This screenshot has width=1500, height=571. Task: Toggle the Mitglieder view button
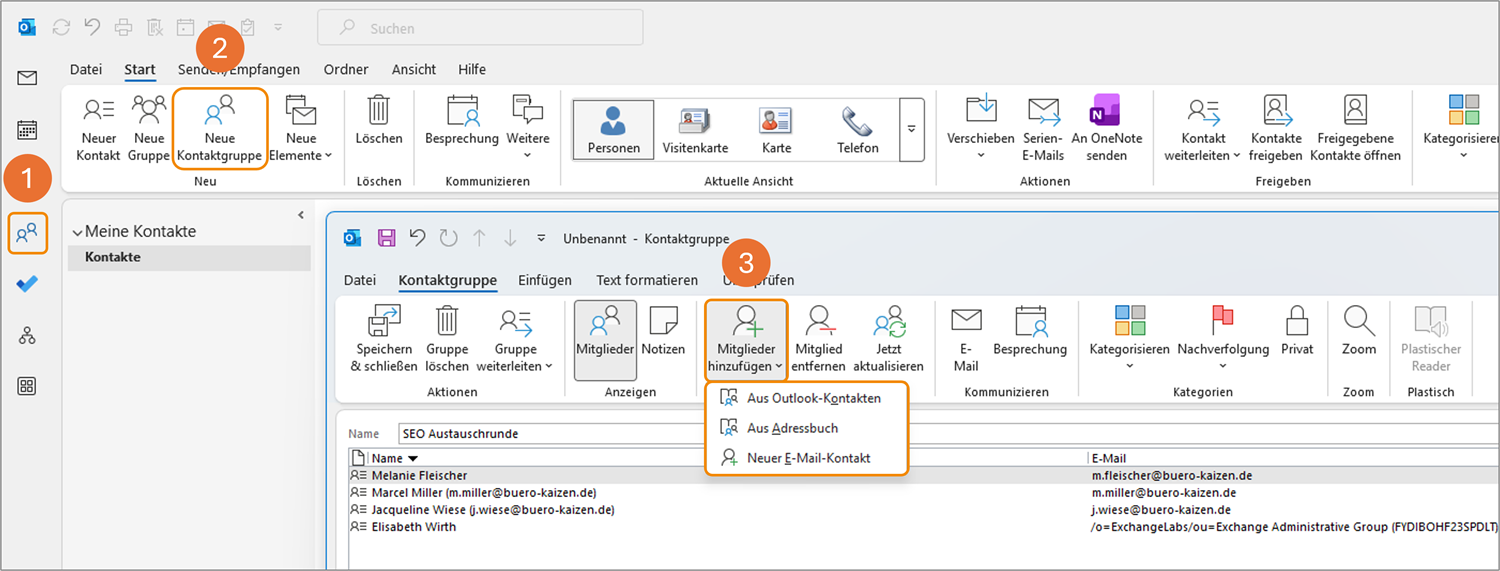pos(605,340)
